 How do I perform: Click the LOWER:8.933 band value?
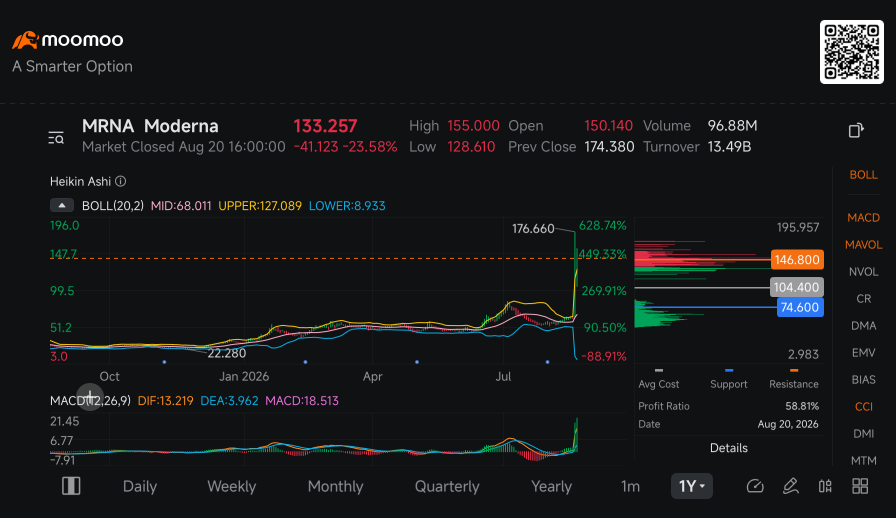(x=347, y=206)
